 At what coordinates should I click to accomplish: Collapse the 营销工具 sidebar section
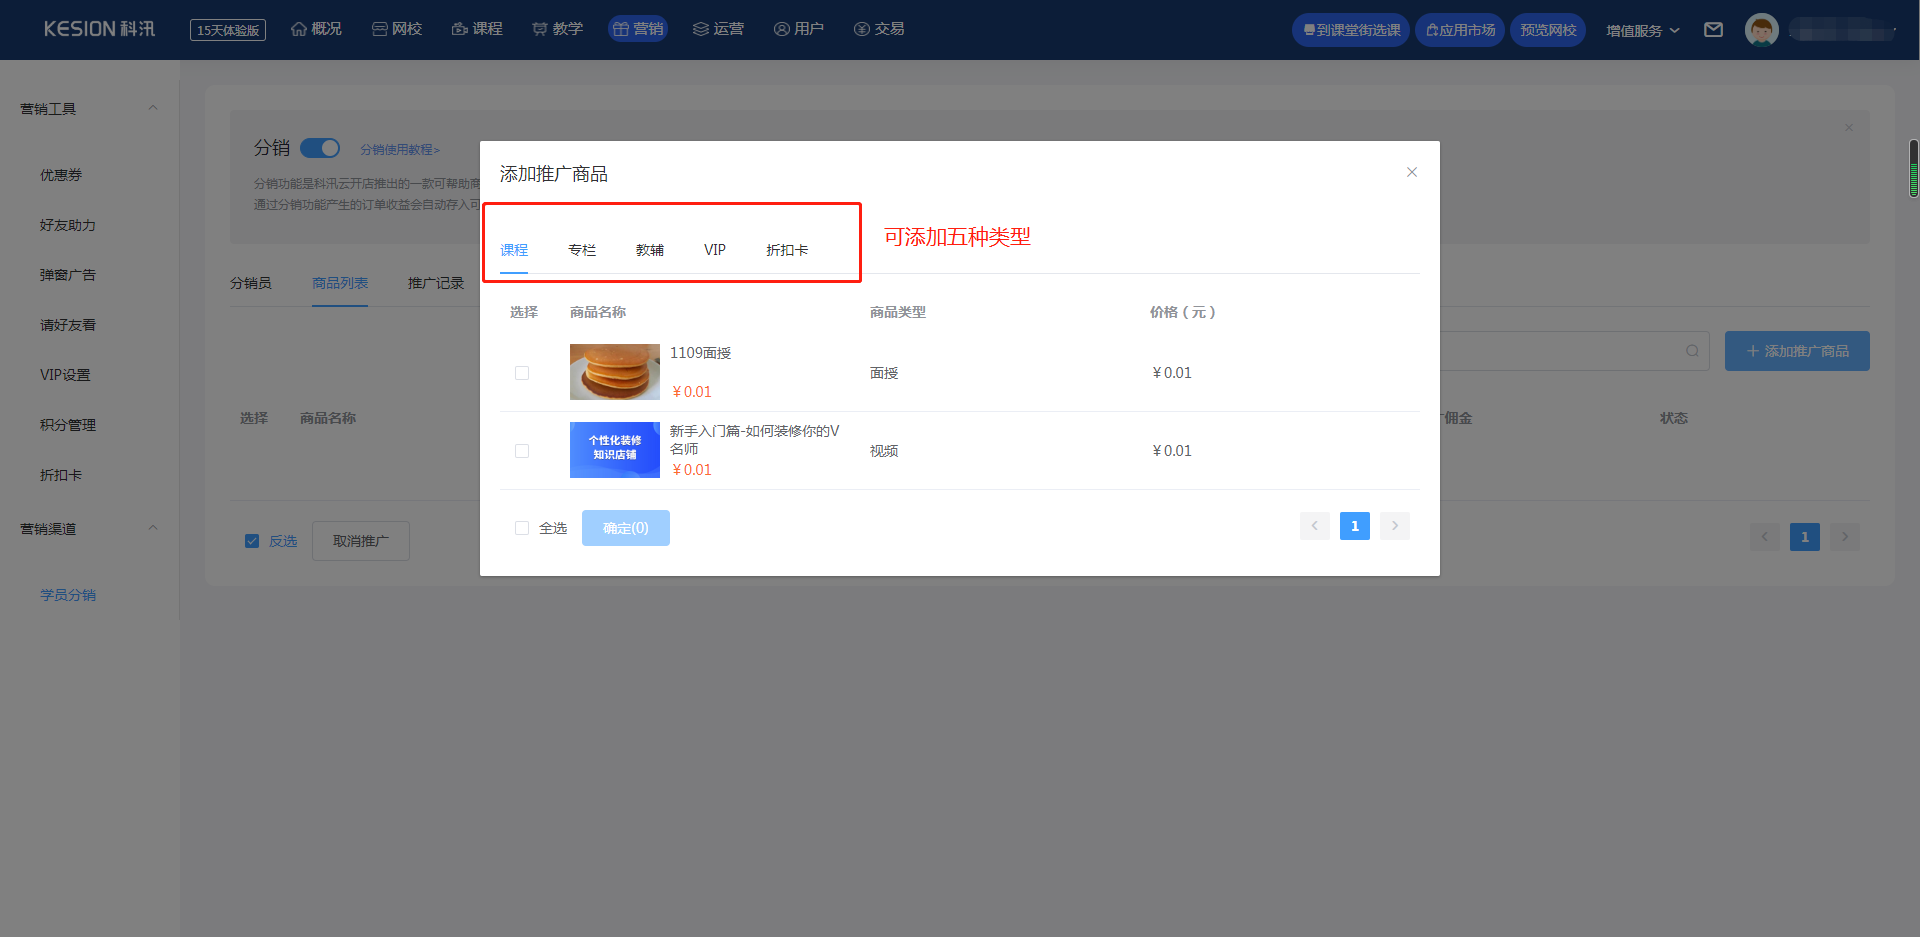pyautogui.click(x=153, y=108)
